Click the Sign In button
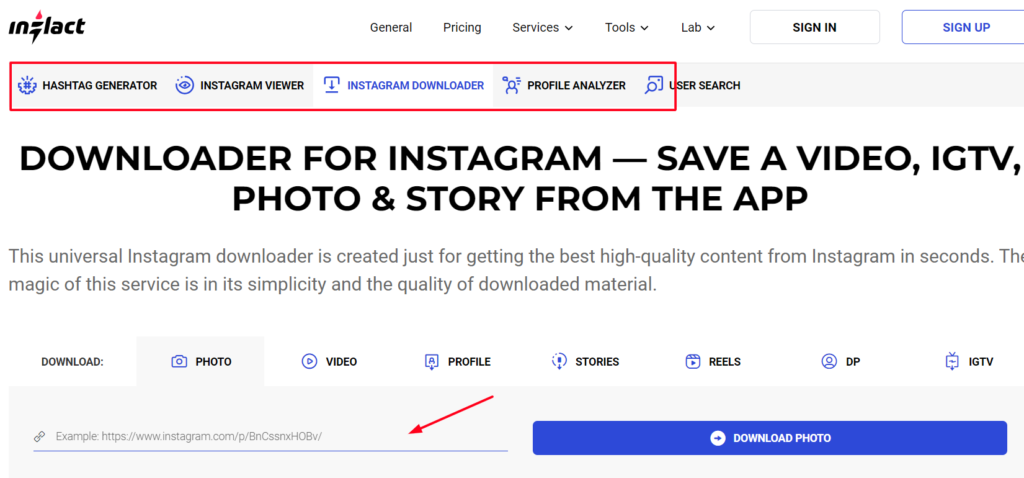The image size is (1024, 478). 814,28
